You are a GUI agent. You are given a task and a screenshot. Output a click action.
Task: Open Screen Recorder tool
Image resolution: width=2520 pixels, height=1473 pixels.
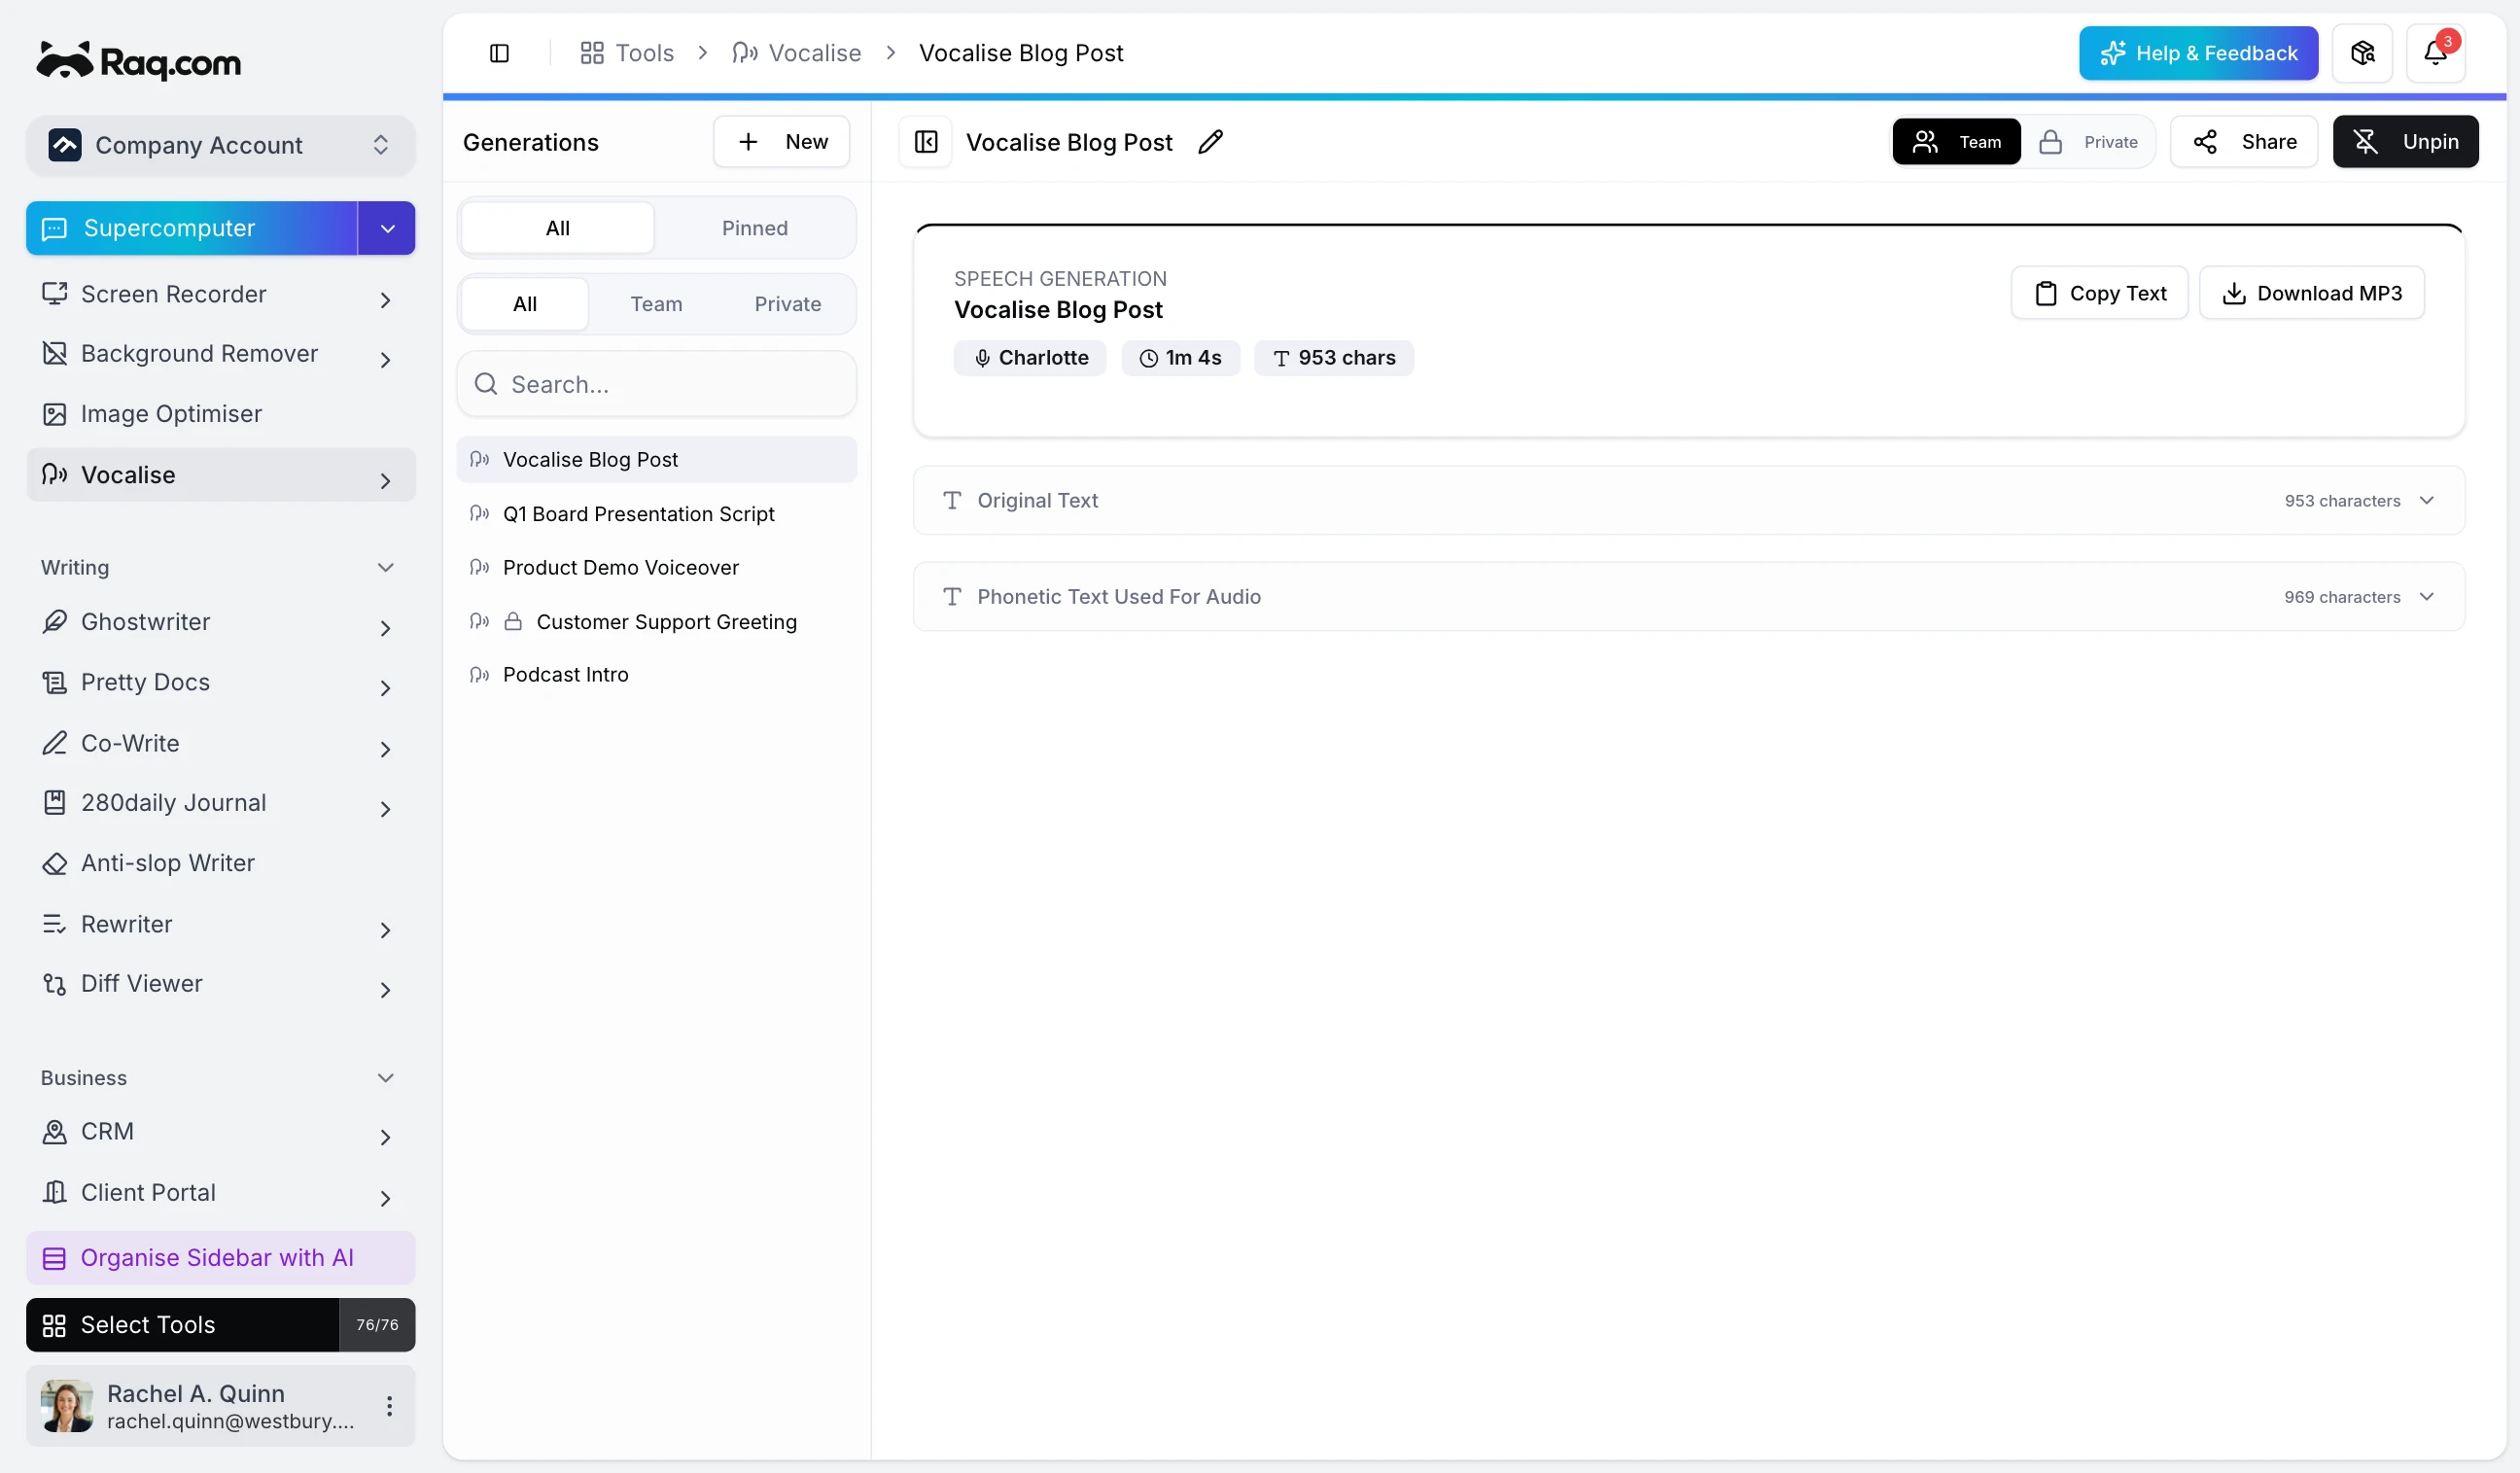point(220,294)
